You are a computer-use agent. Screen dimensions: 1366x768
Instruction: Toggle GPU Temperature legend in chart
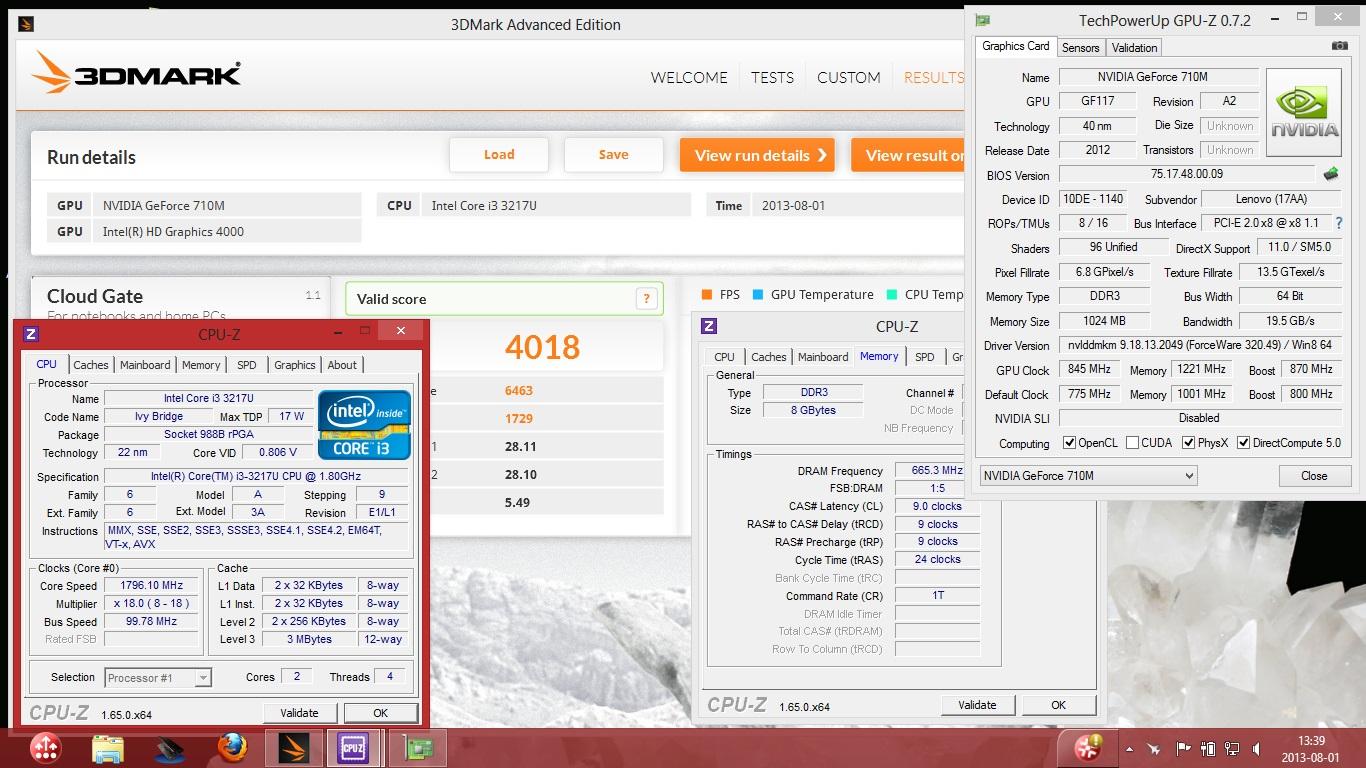[x=813, y=294]
